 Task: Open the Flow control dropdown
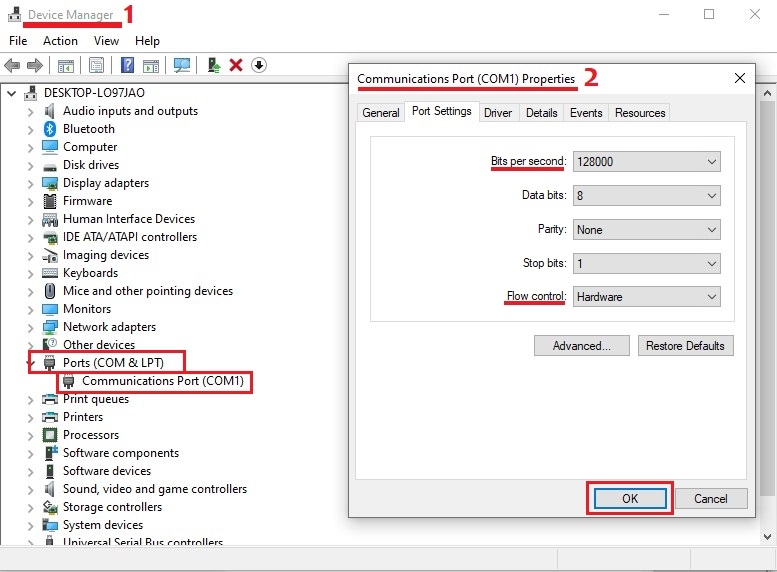coord(646,297)
